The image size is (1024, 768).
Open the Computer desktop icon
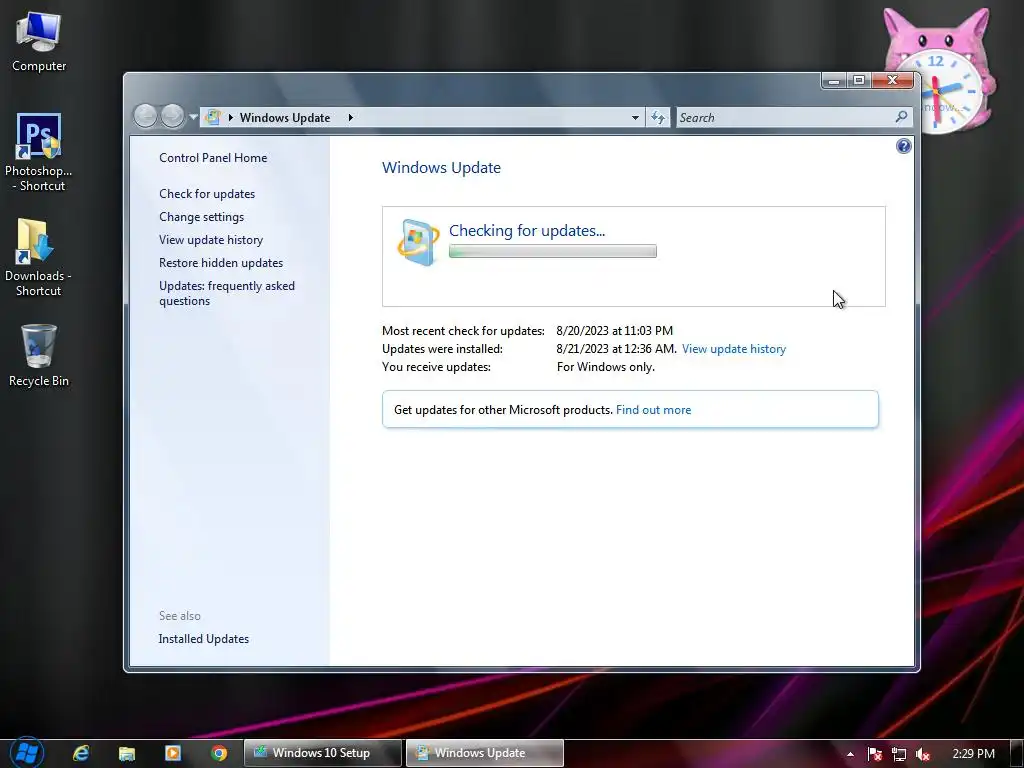click(x=39, y=42)
